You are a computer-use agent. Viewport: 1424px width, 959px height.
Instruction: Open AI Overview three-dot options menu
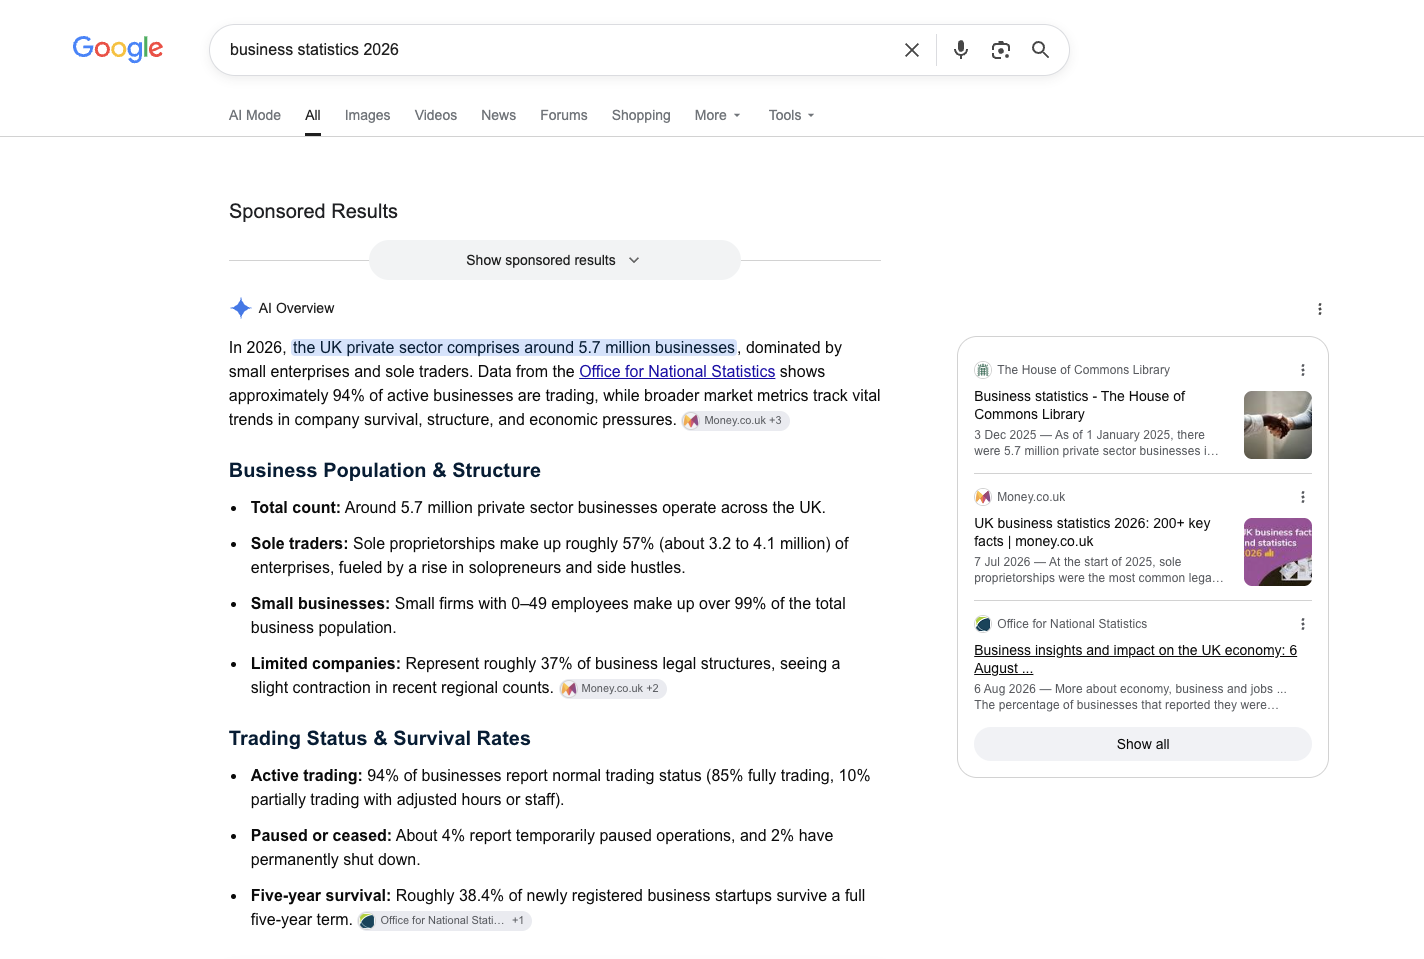(x=1320, y=309)
